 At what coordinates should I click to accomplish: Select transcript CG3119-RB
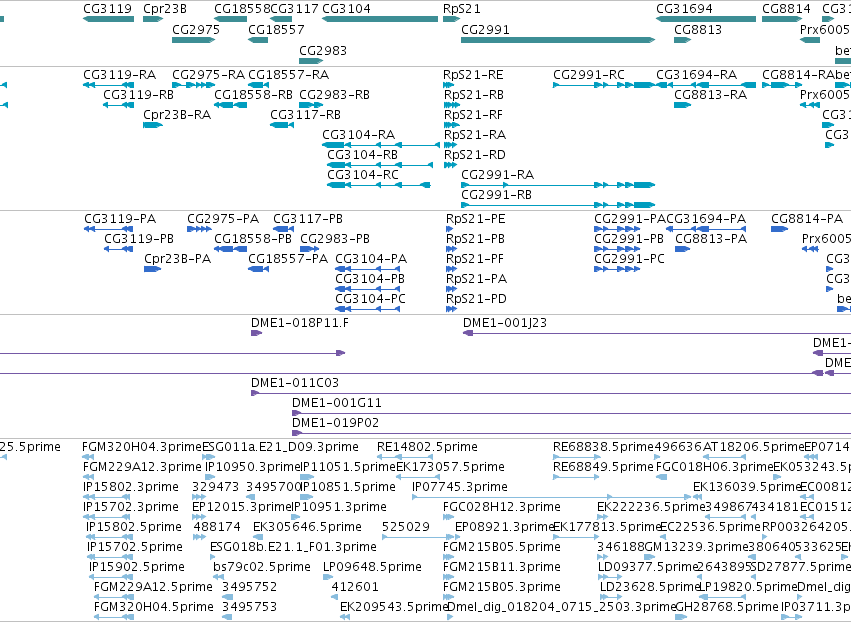coord(119,105)
